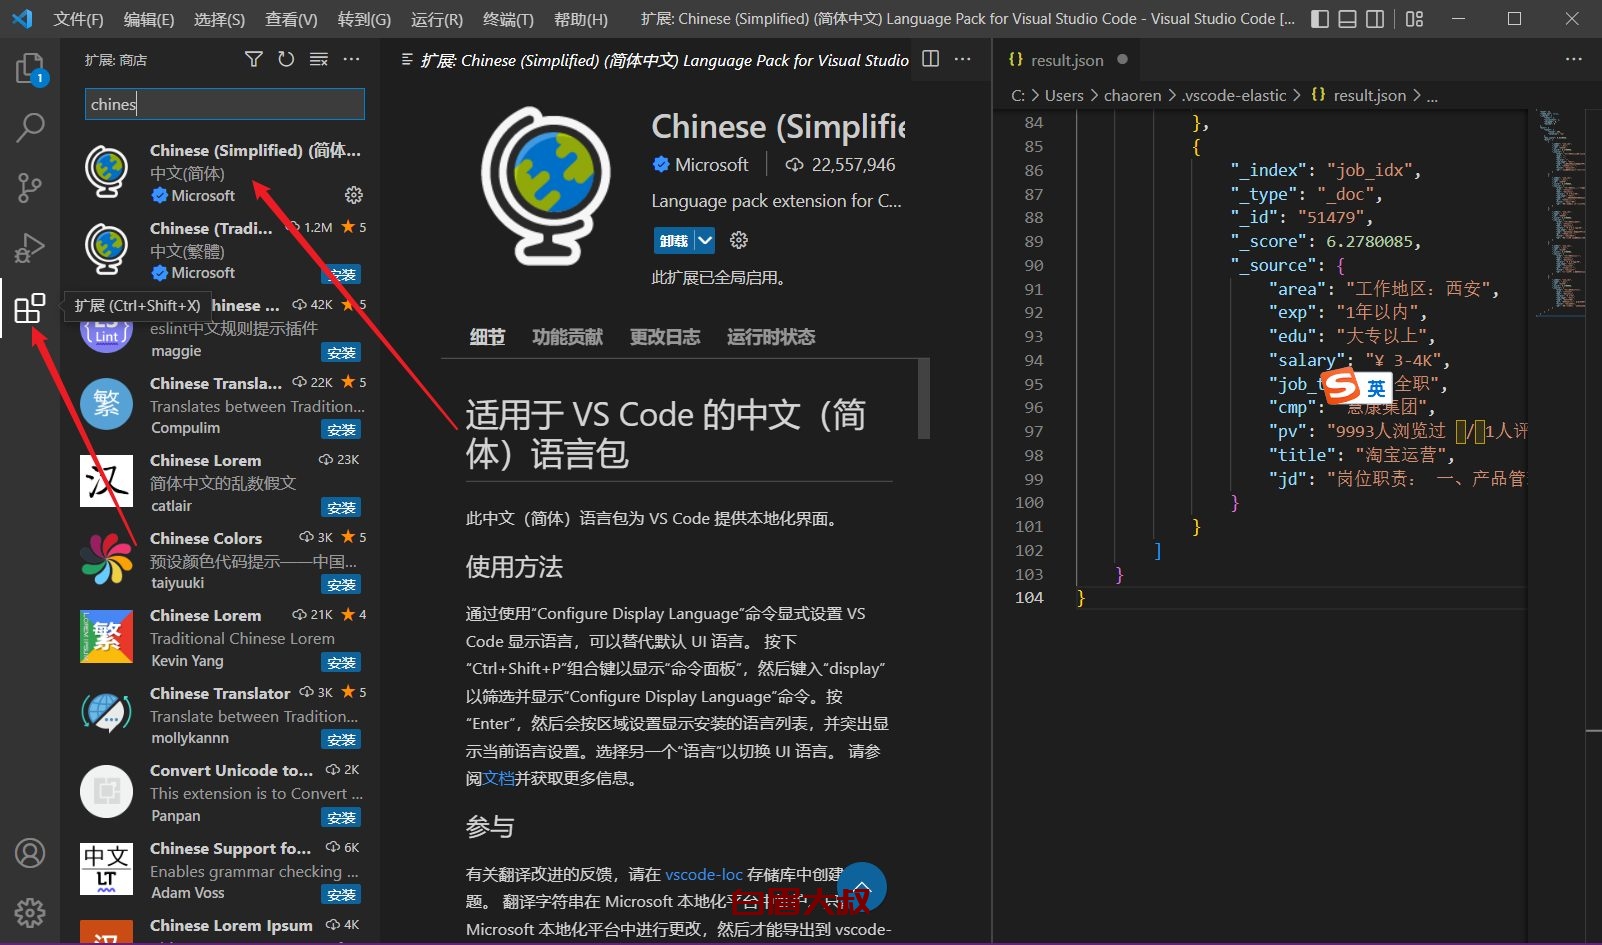Open the Explorer view in activity bar

tap(30, 69)
